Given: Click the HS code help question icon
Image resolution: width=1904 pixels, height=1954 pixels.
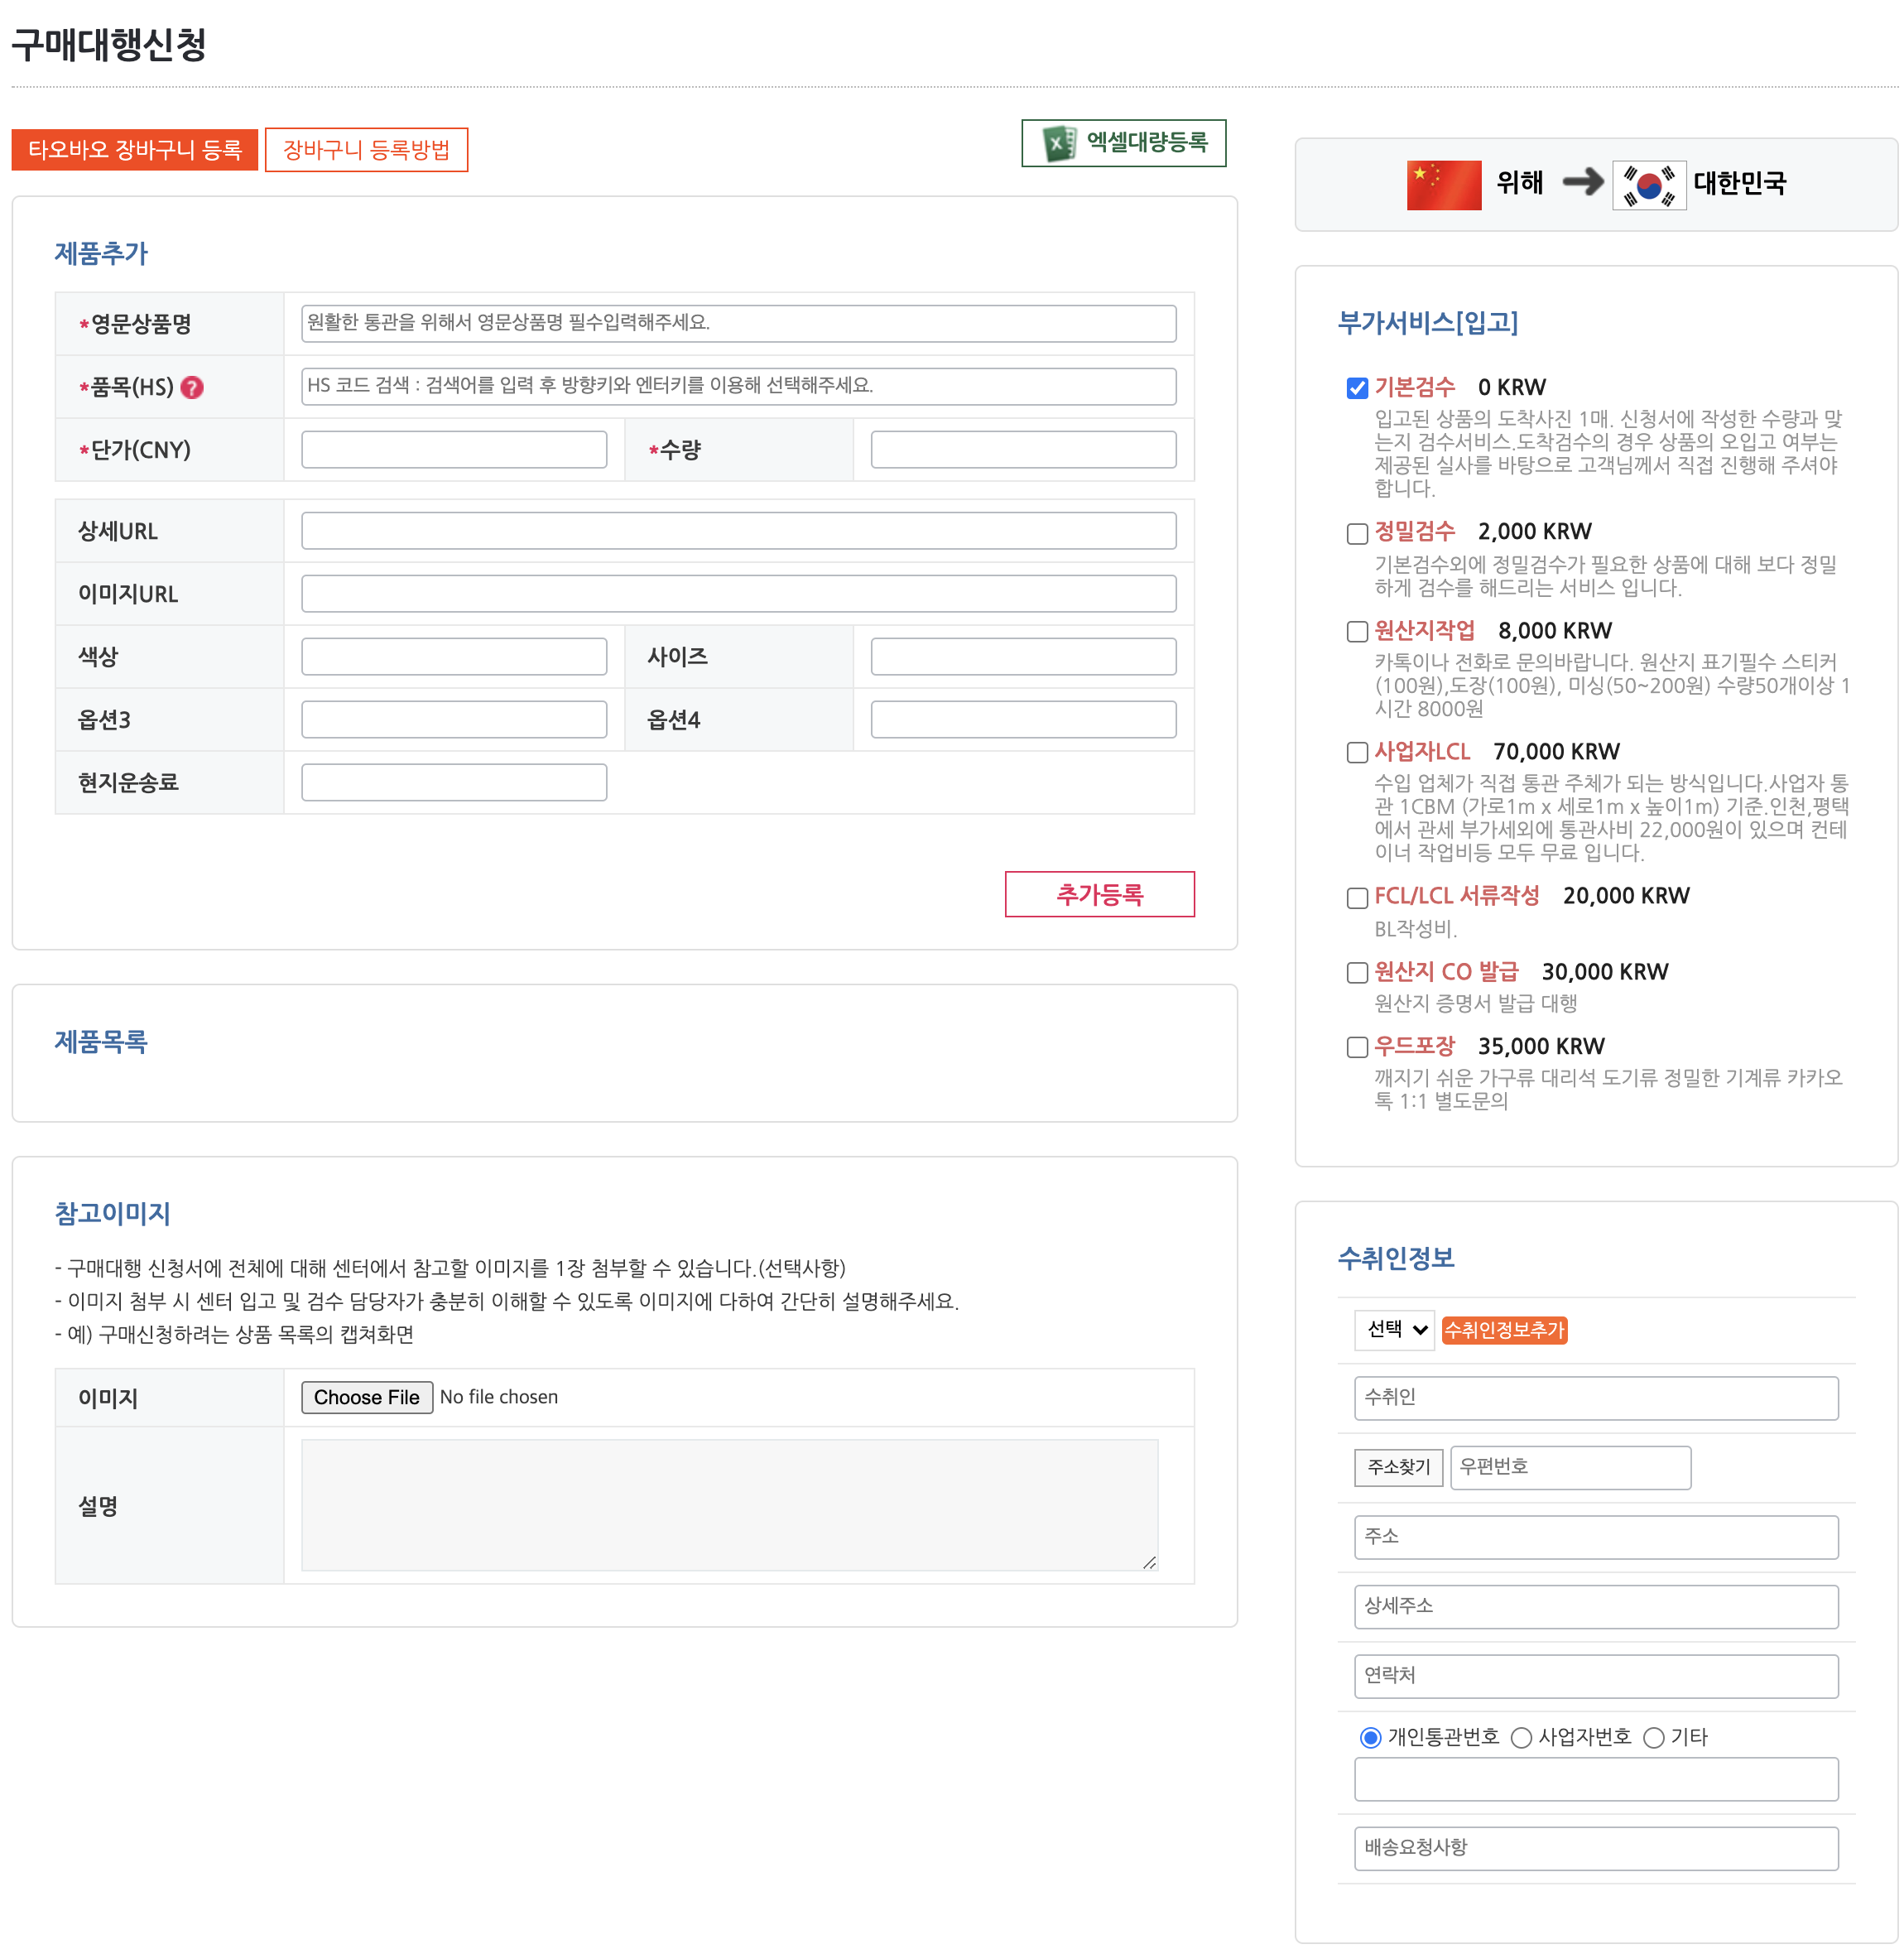Looking at the screenshot, I should [x=192, y=387].
